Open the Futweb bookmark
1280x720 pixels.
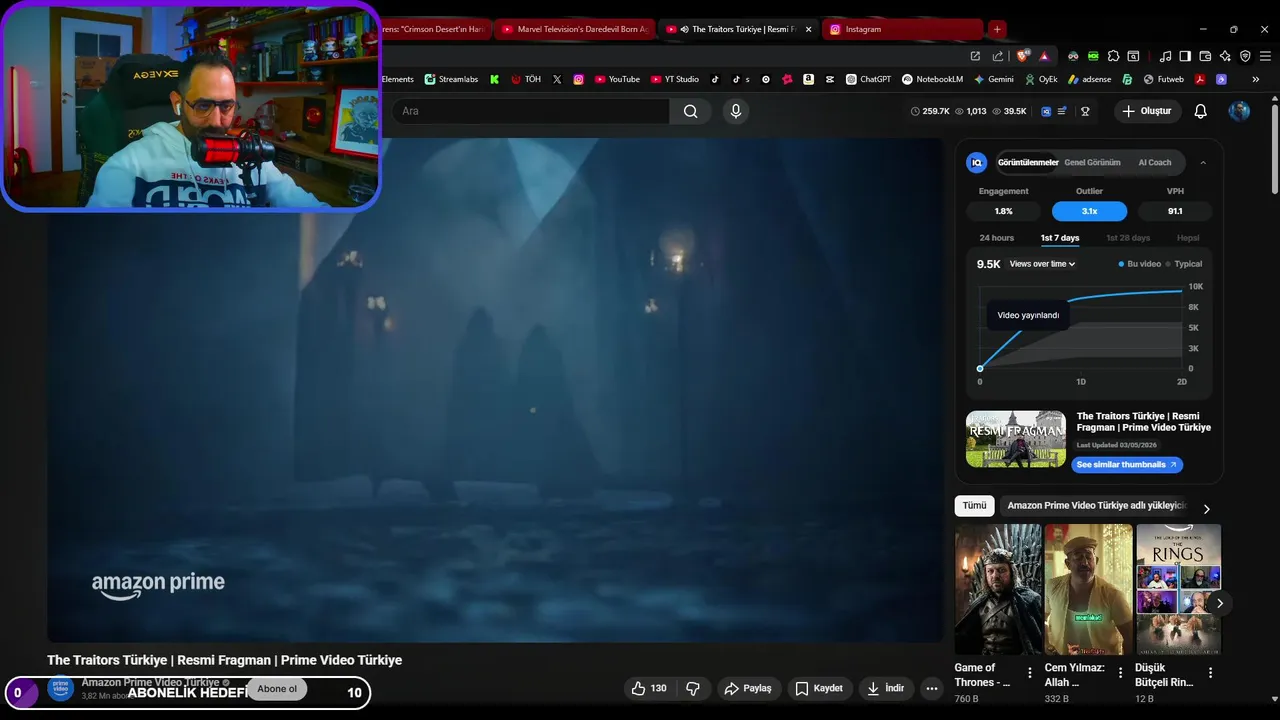(x=1163, y=79)
